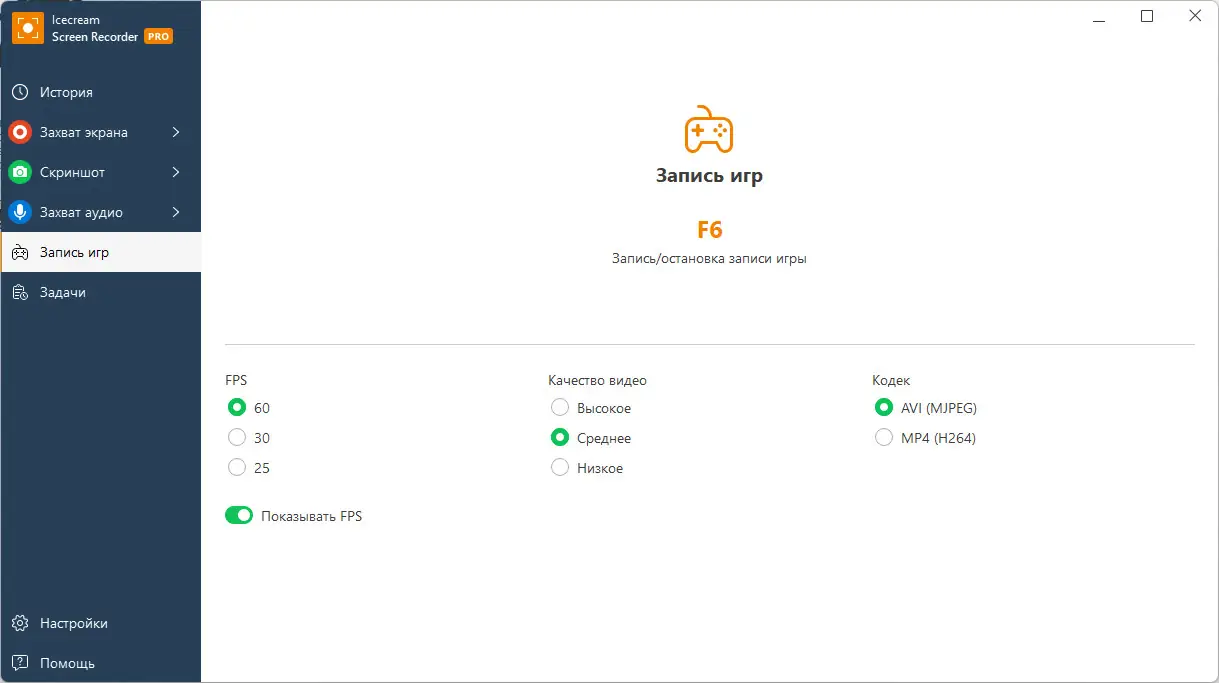Click the Icecream Screen Recorder logo
Viewport: 1219px width, 683px height.
pos(28,28)
